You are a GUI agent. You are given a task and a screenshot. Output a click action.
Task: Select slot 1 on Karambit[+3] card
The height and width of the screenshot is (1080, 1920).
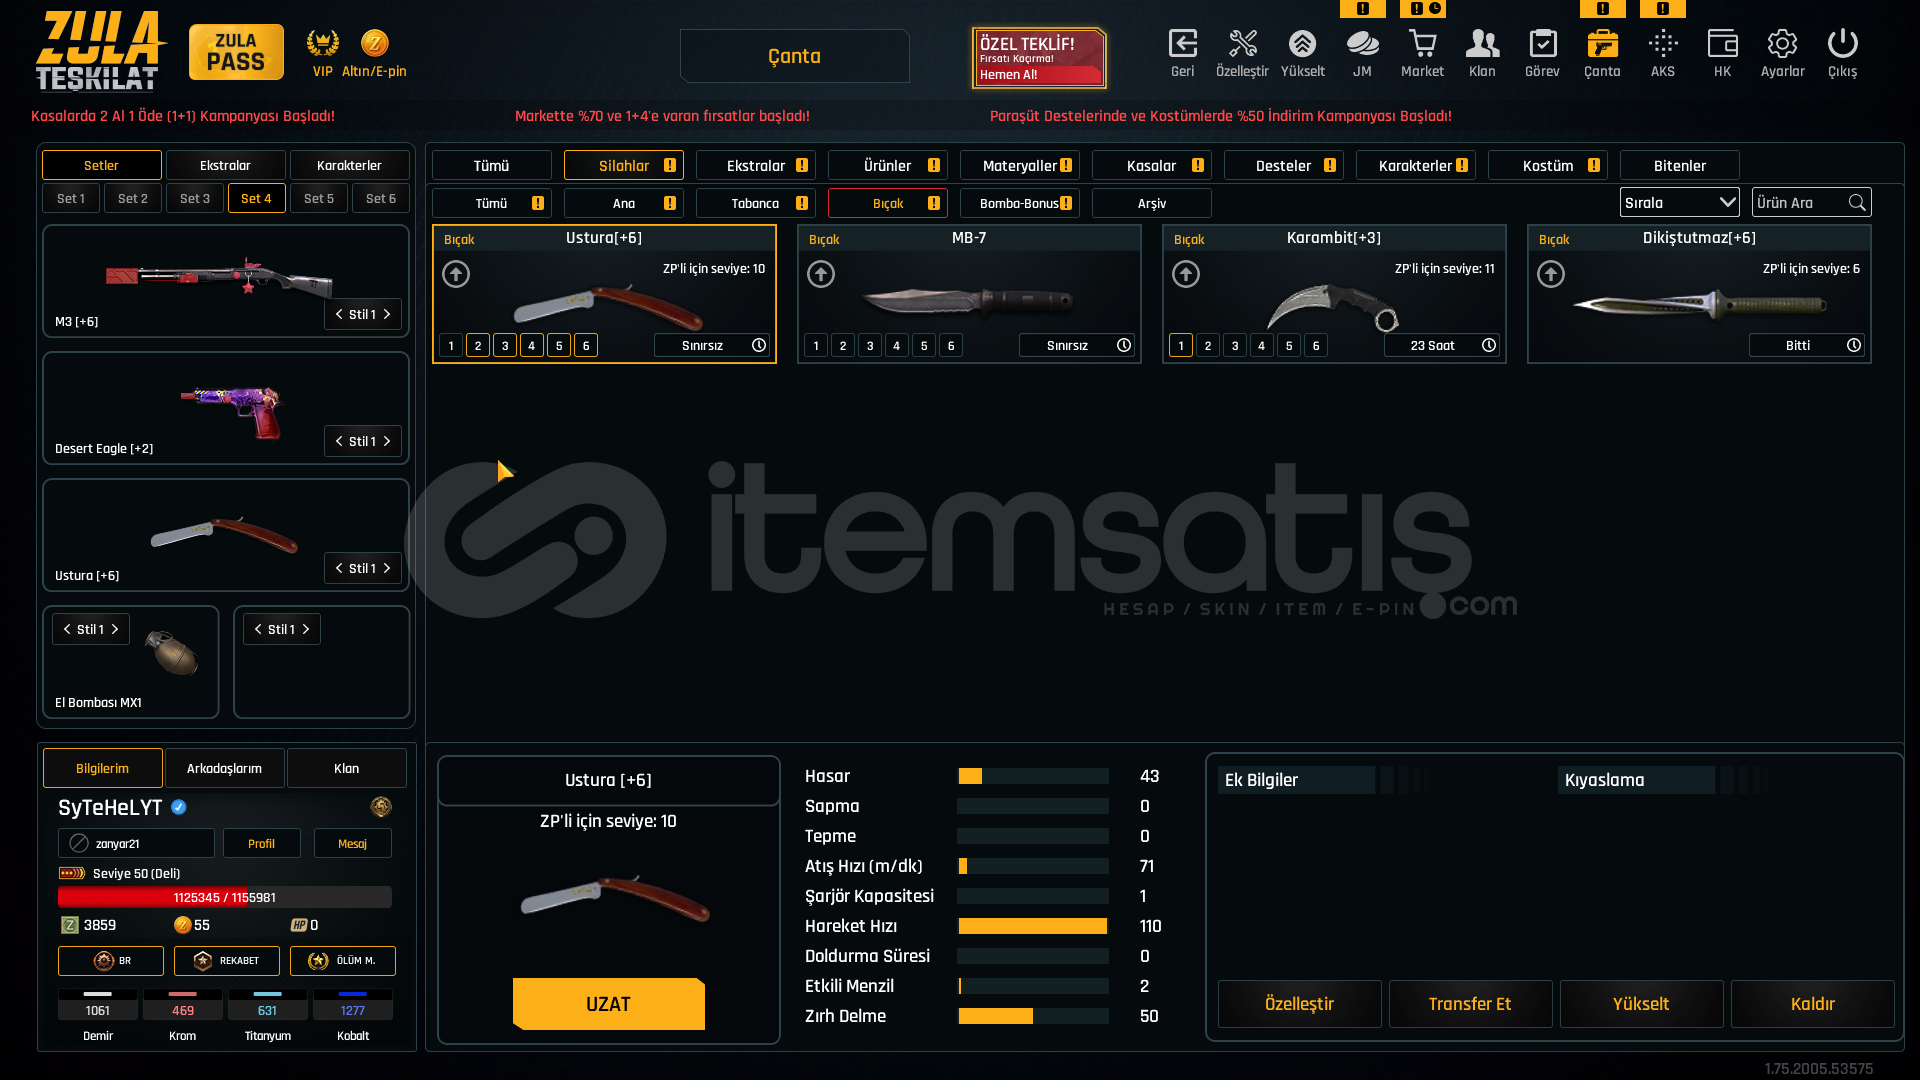pyautogui.click(x=1181, y=346)
